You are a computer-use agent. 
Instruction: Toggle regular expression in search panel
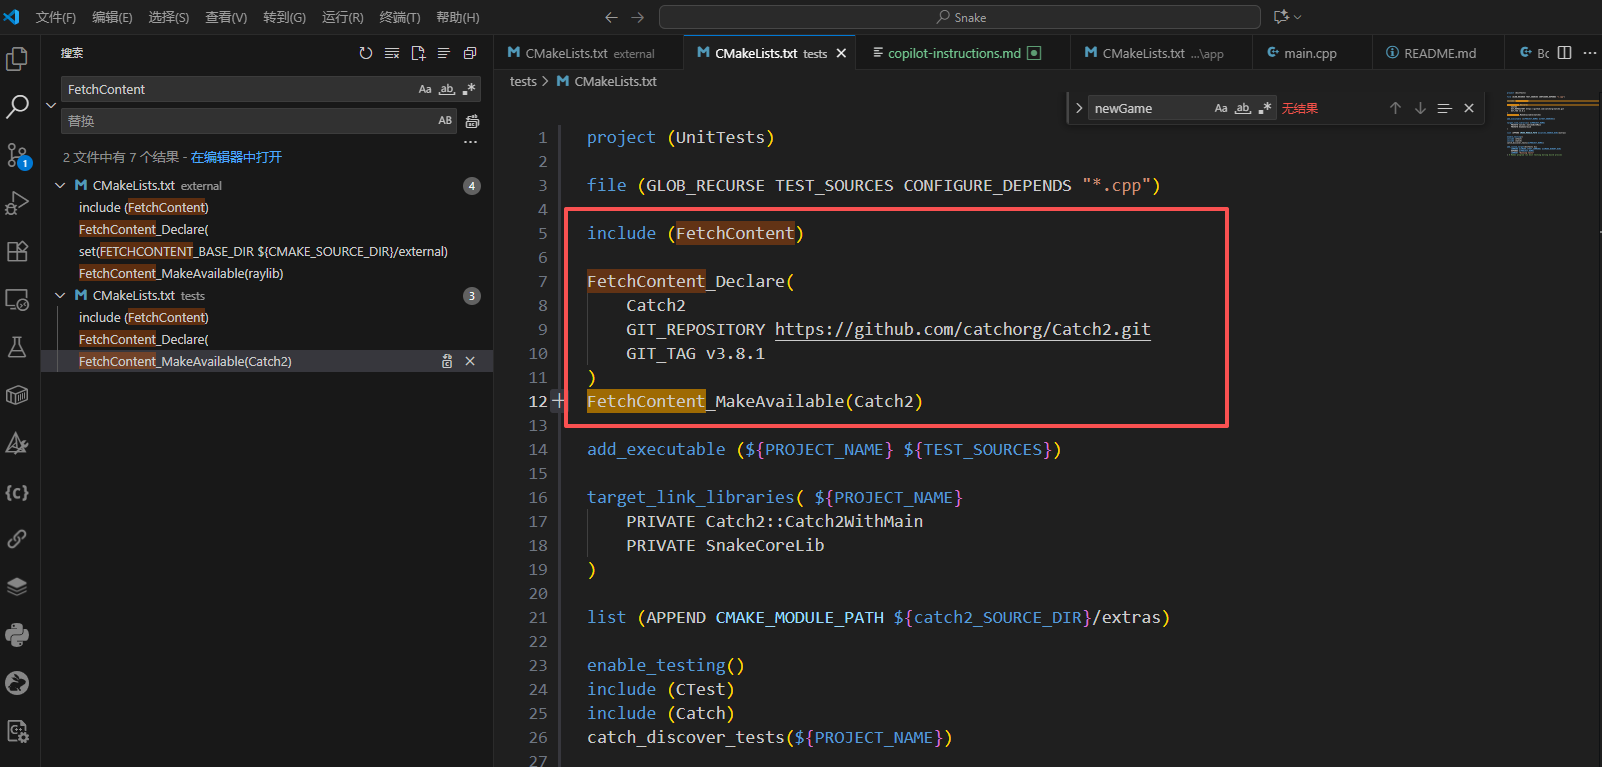469,89
